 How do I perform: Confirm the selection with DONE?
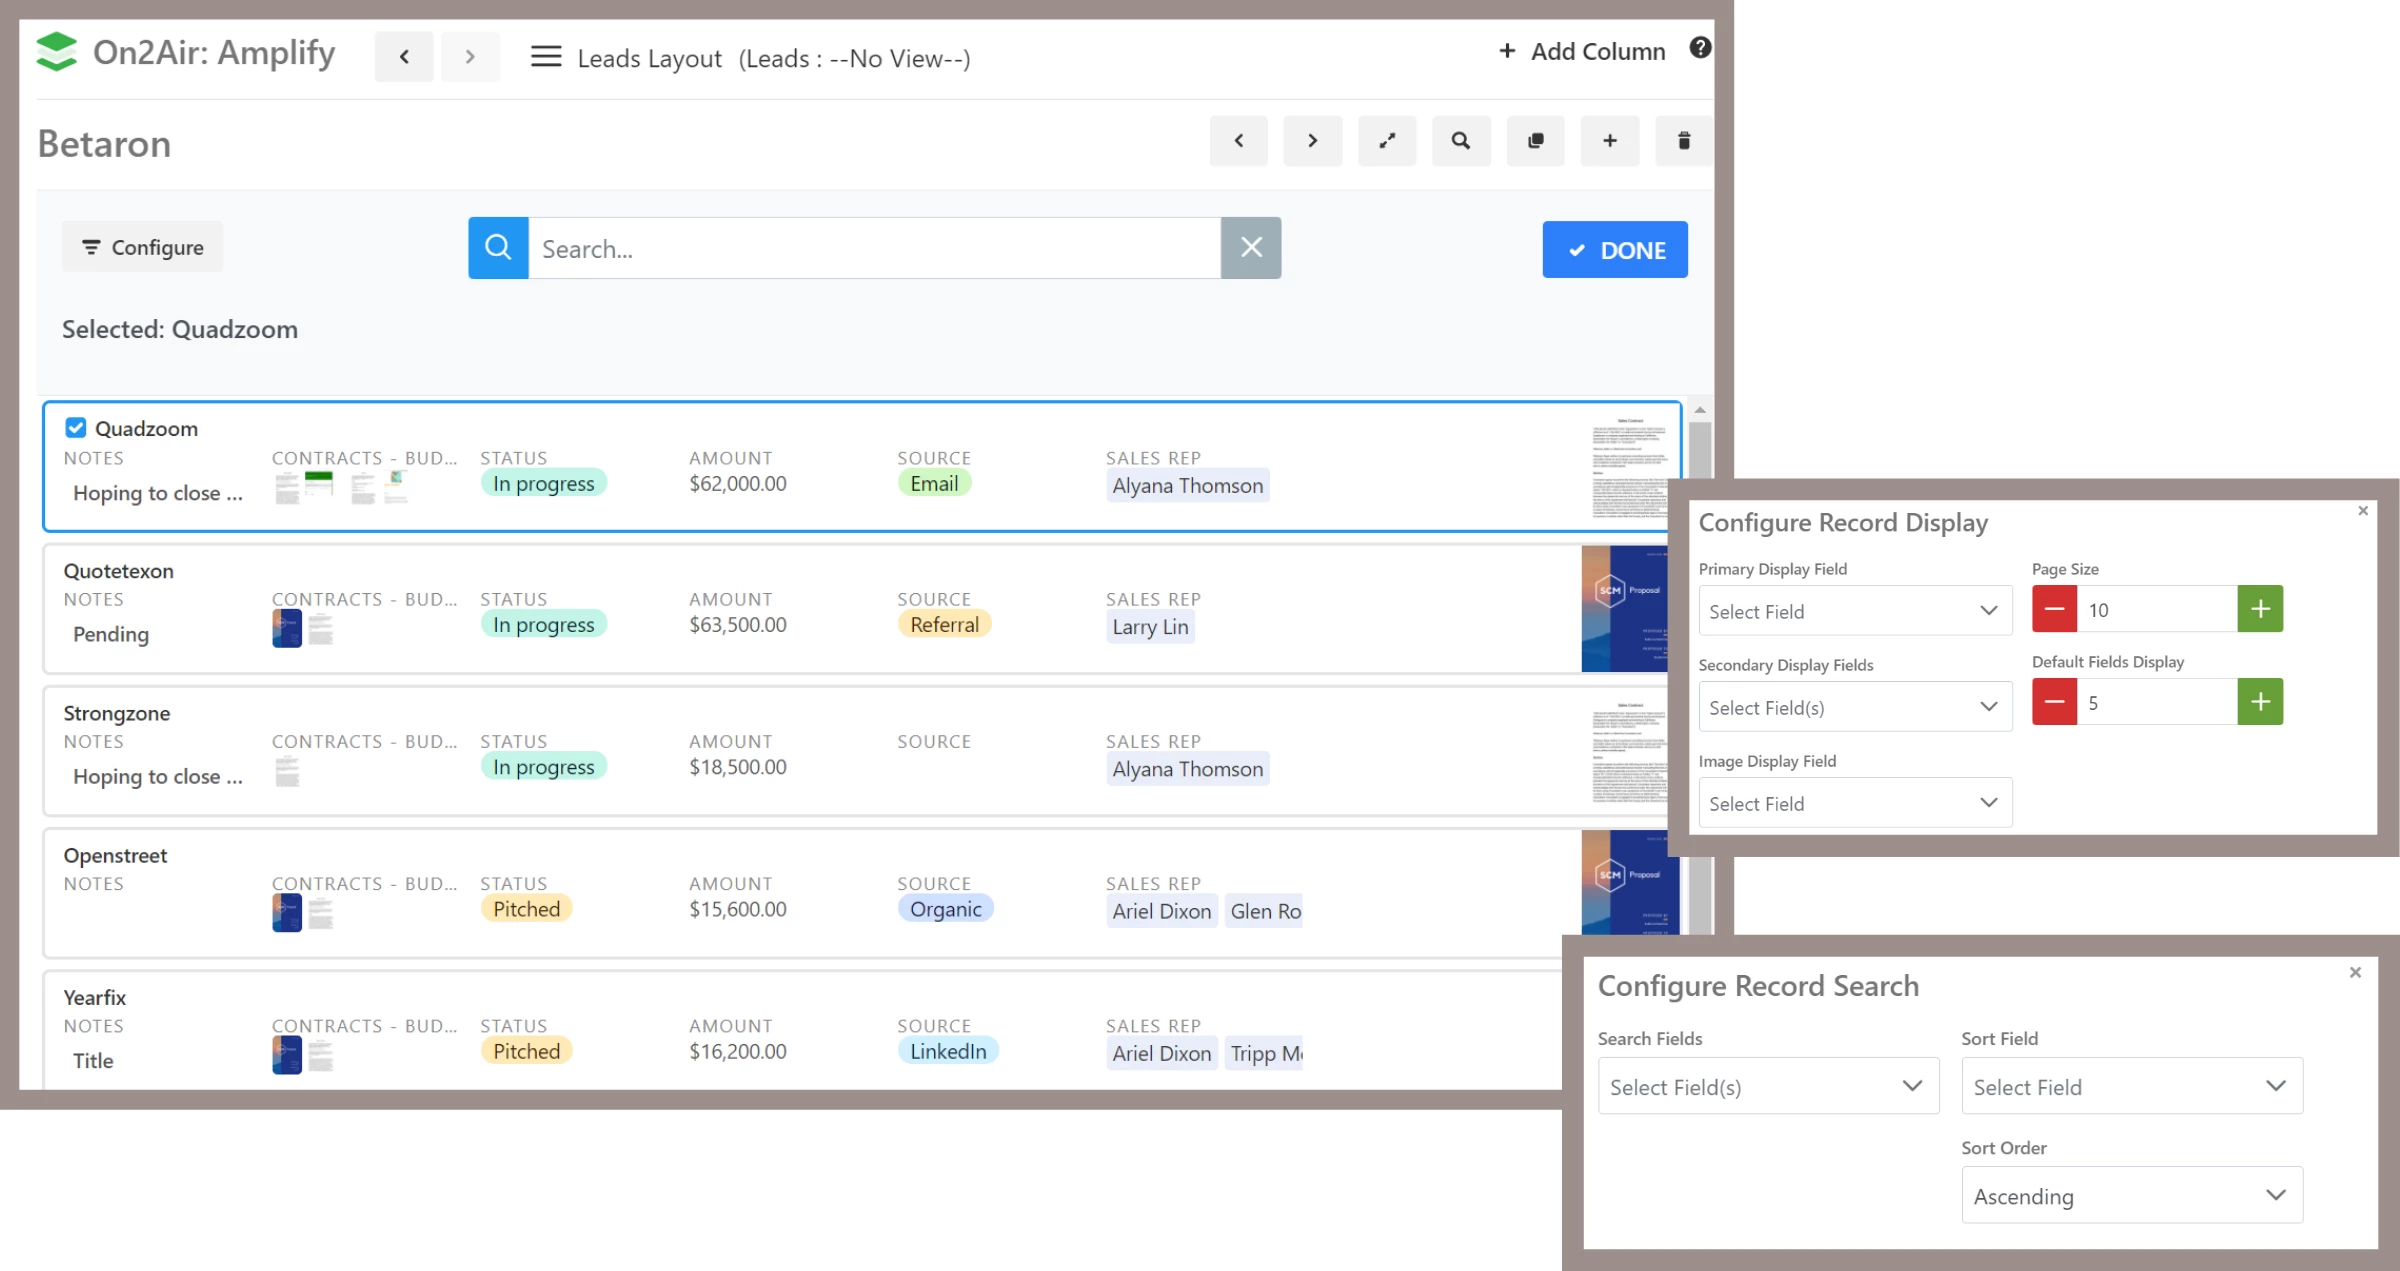point(1615,250)
